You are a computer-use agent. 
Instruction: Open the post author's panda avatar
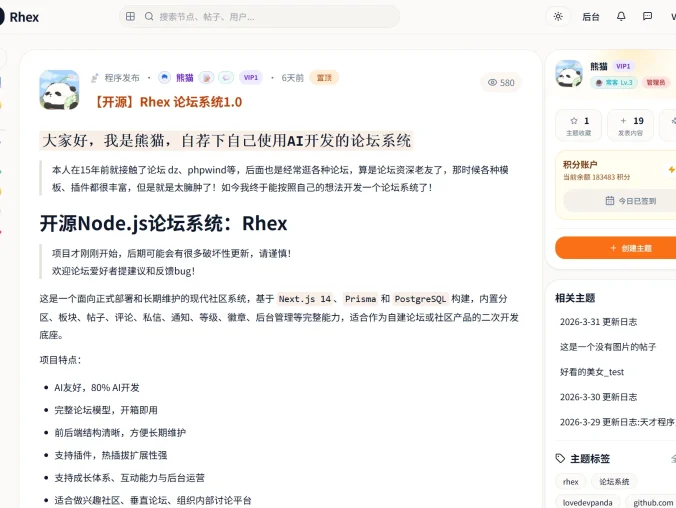pos(59,90)
